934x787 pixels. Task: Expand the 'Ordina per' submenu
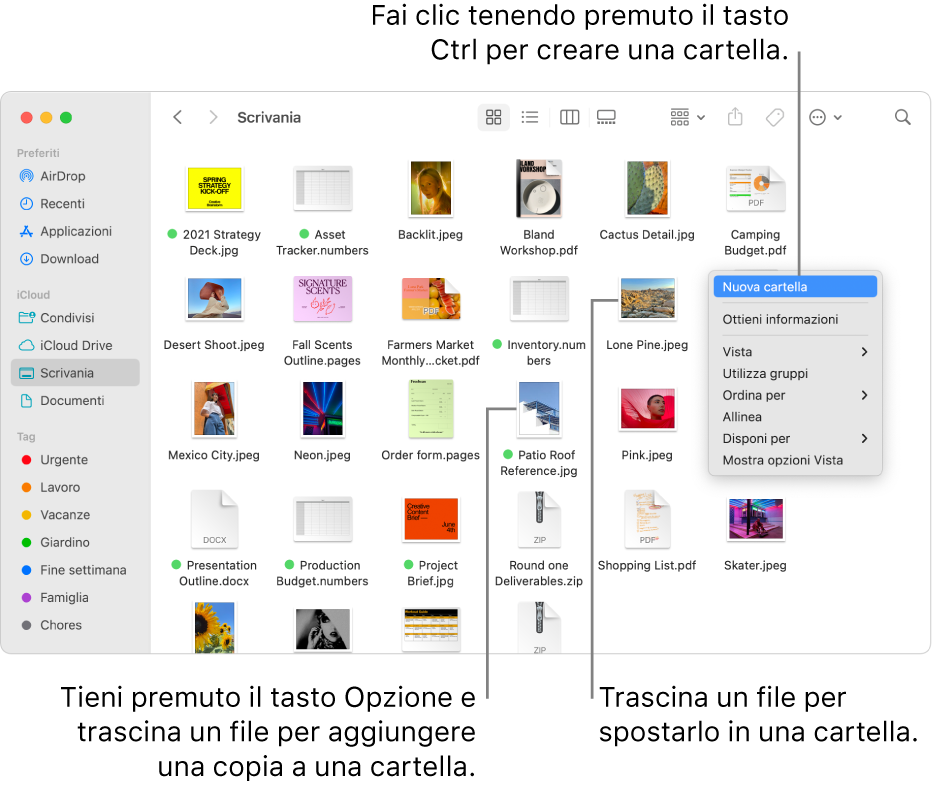point(755,395)
